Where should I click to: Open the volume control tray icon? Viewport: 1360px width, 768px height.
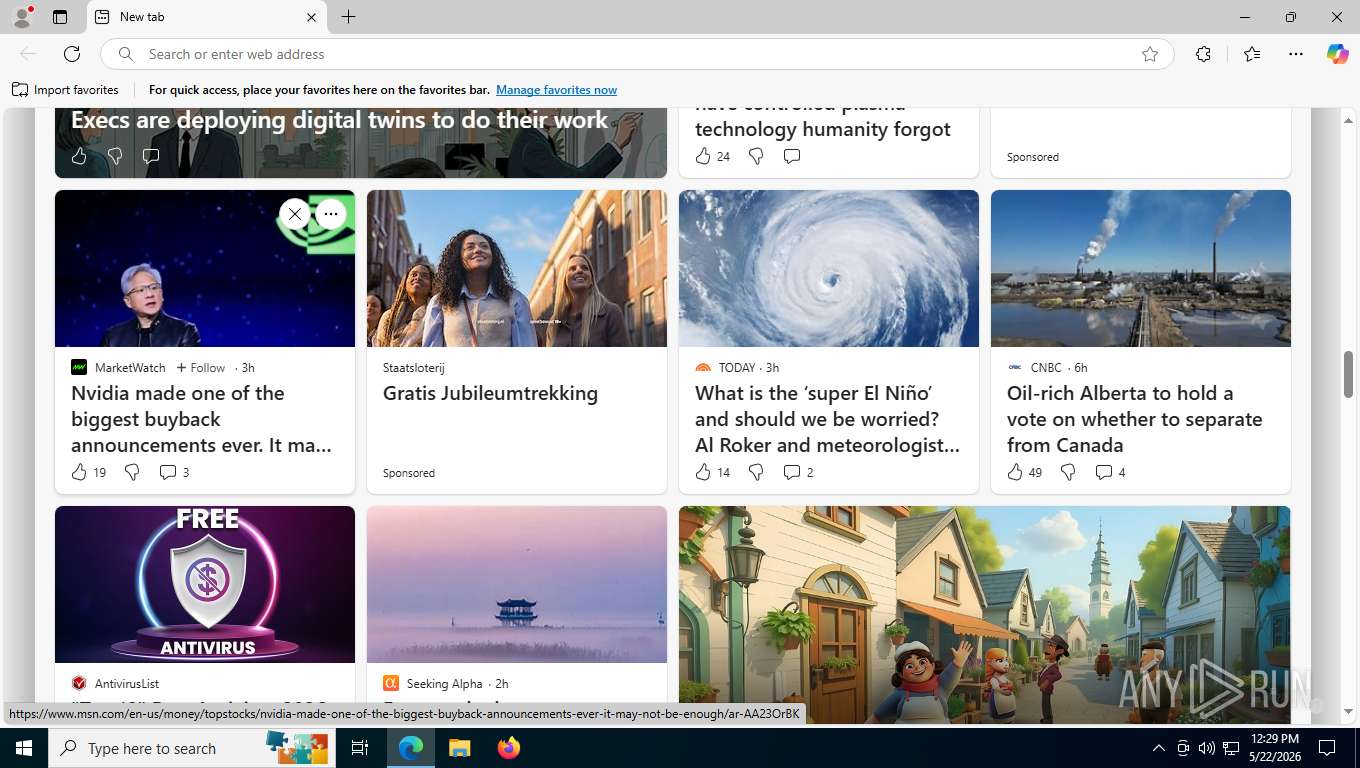pos(1206,748)
